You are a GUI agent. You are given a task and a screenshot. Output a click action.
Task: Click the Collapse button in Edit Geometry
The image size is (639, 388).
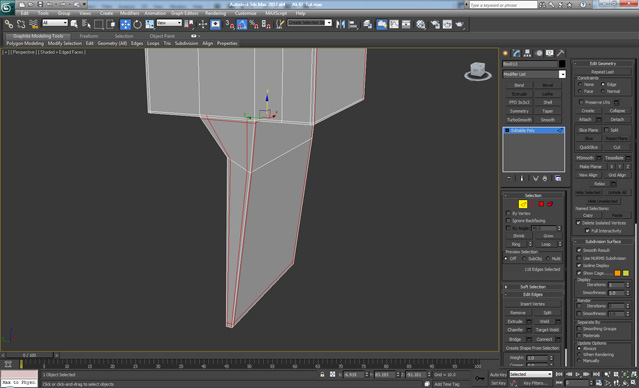coord(617,111)
